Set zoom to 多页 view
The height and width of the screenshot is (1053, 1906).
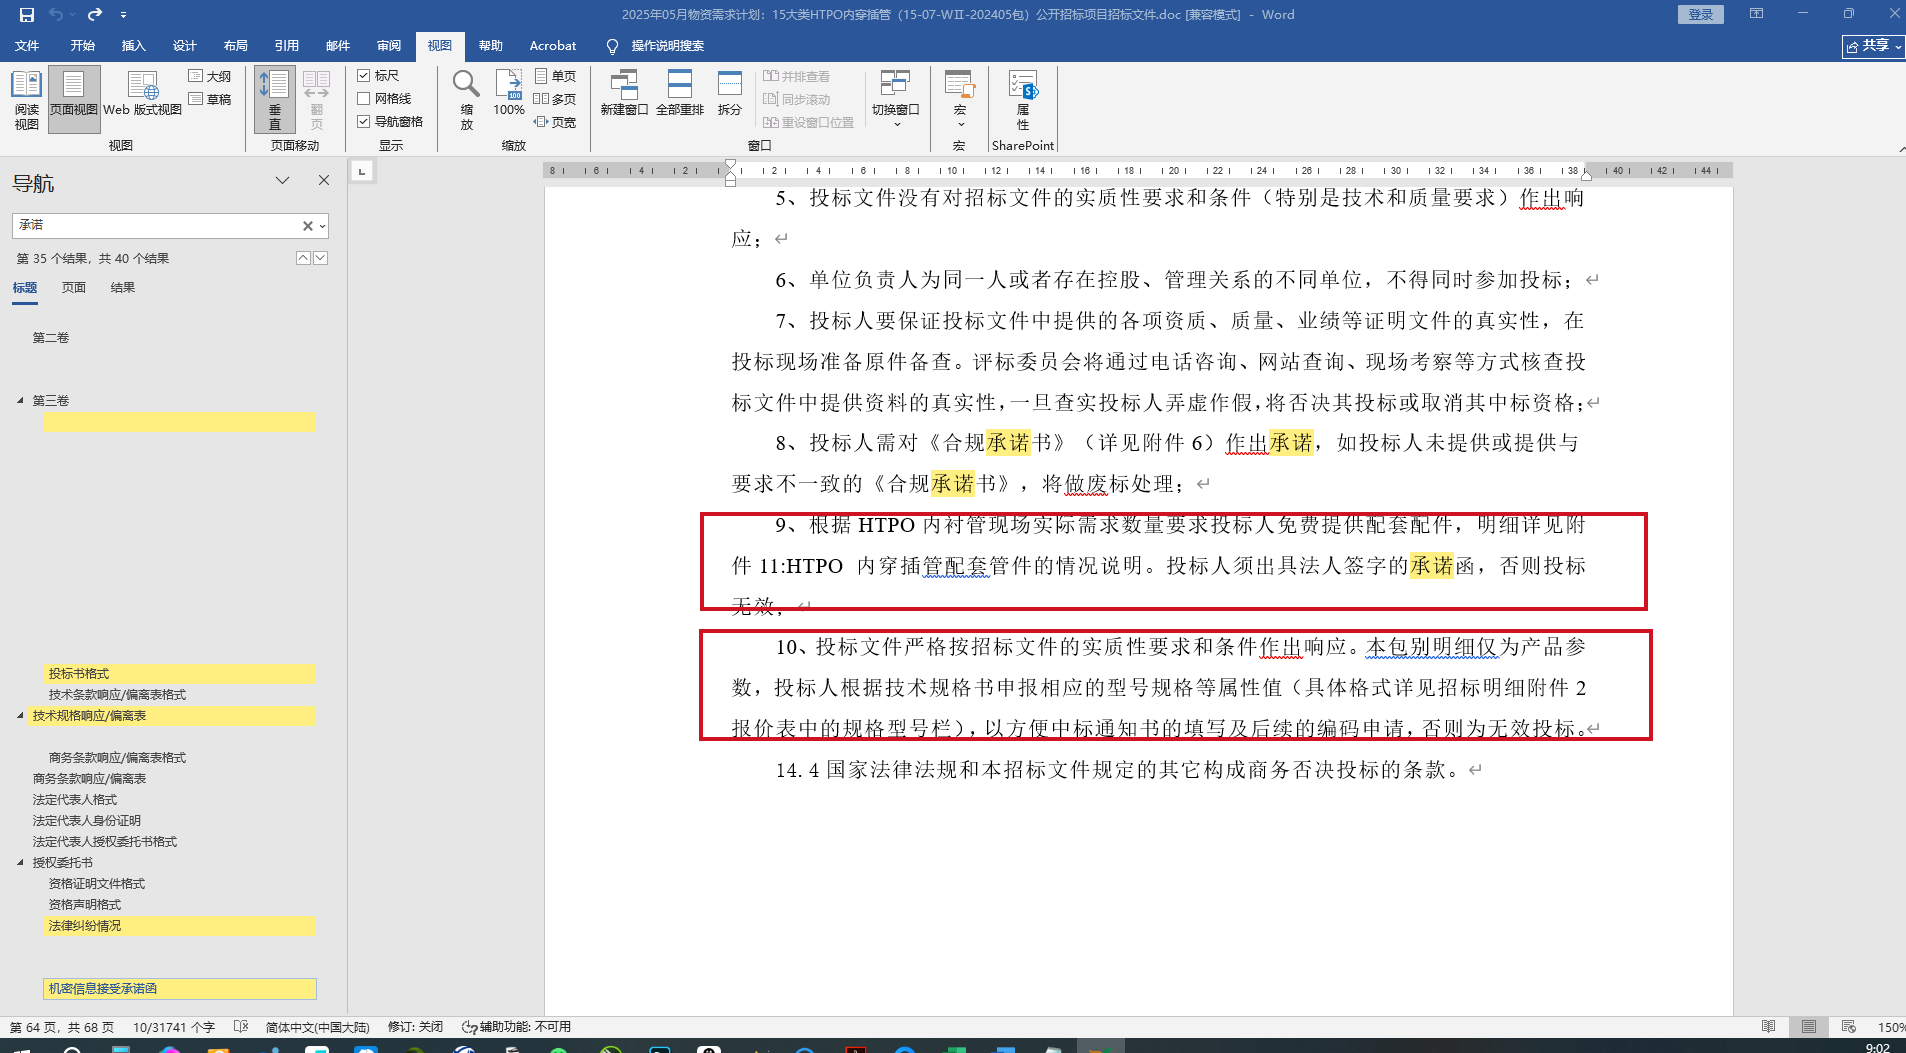click(556, 99)
